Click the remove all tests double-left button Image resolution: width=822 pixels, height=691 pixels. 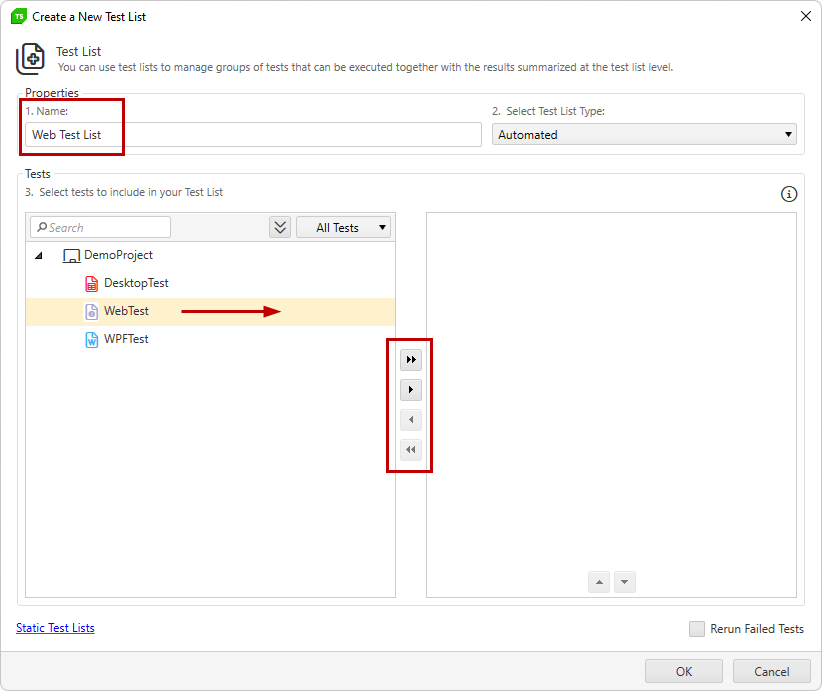tap(410, 450)
